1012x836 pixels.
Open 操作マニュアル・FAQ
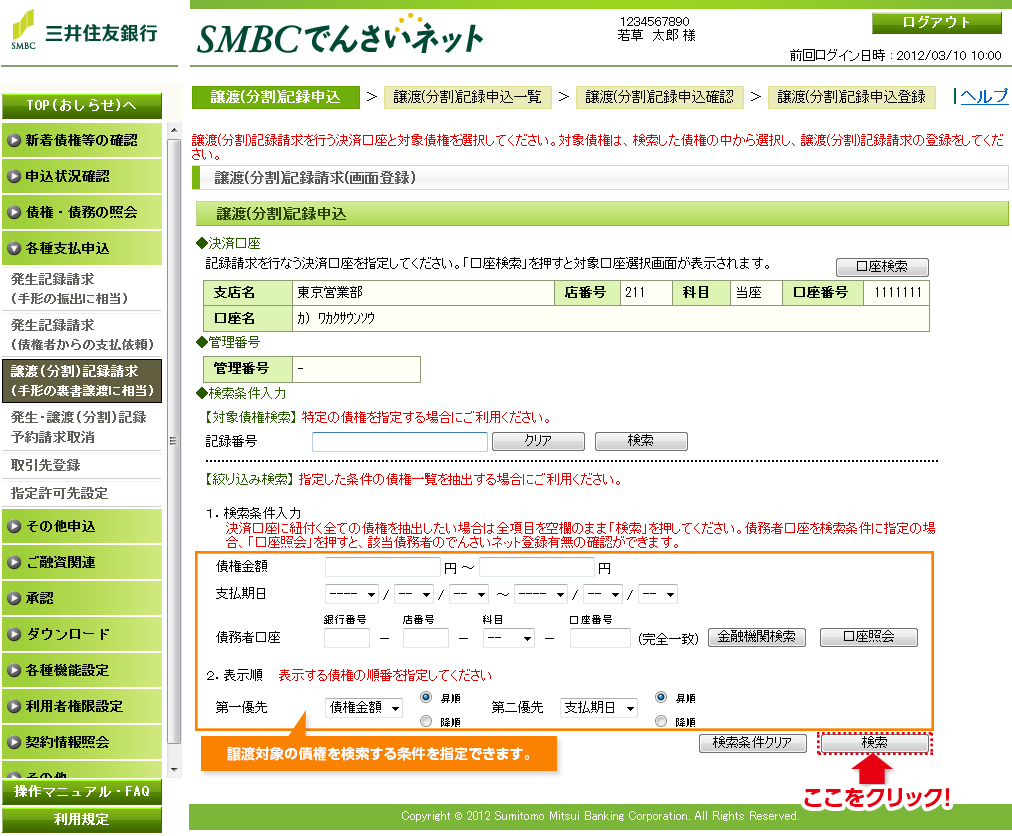[x=82, y=791]
